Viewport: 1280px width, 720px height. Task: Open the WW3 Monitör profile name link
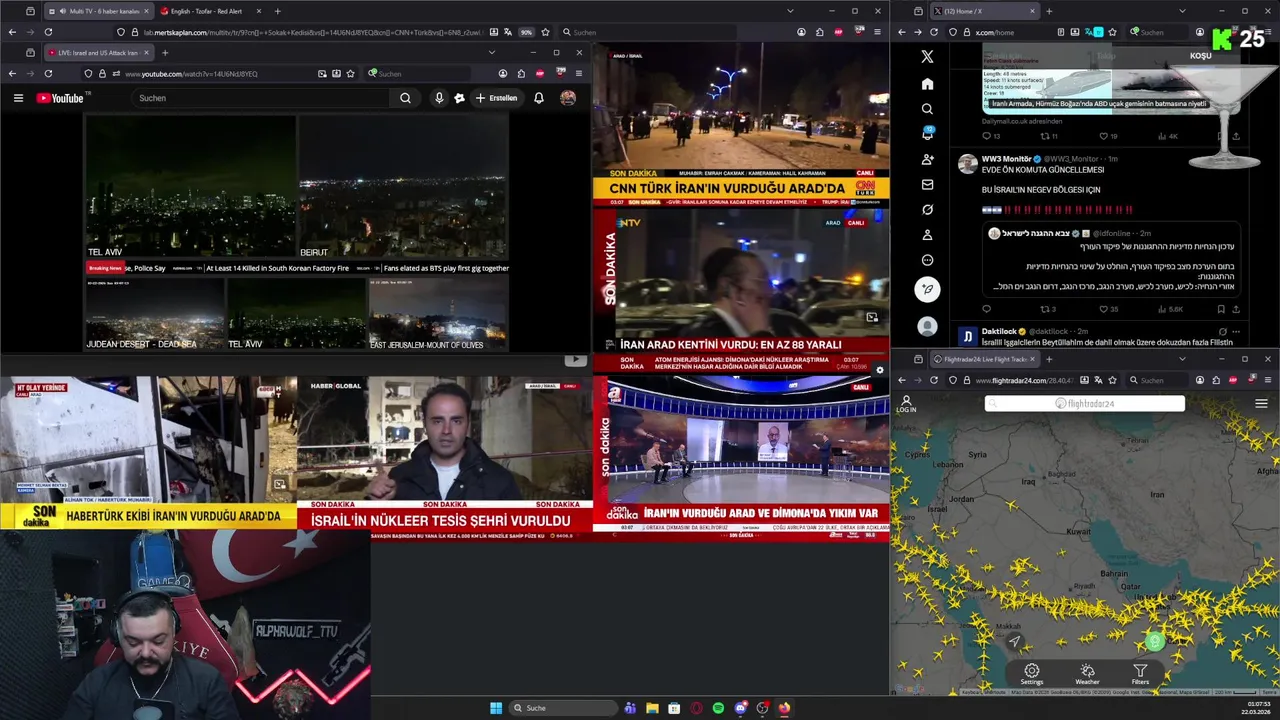pos(1007,159)
